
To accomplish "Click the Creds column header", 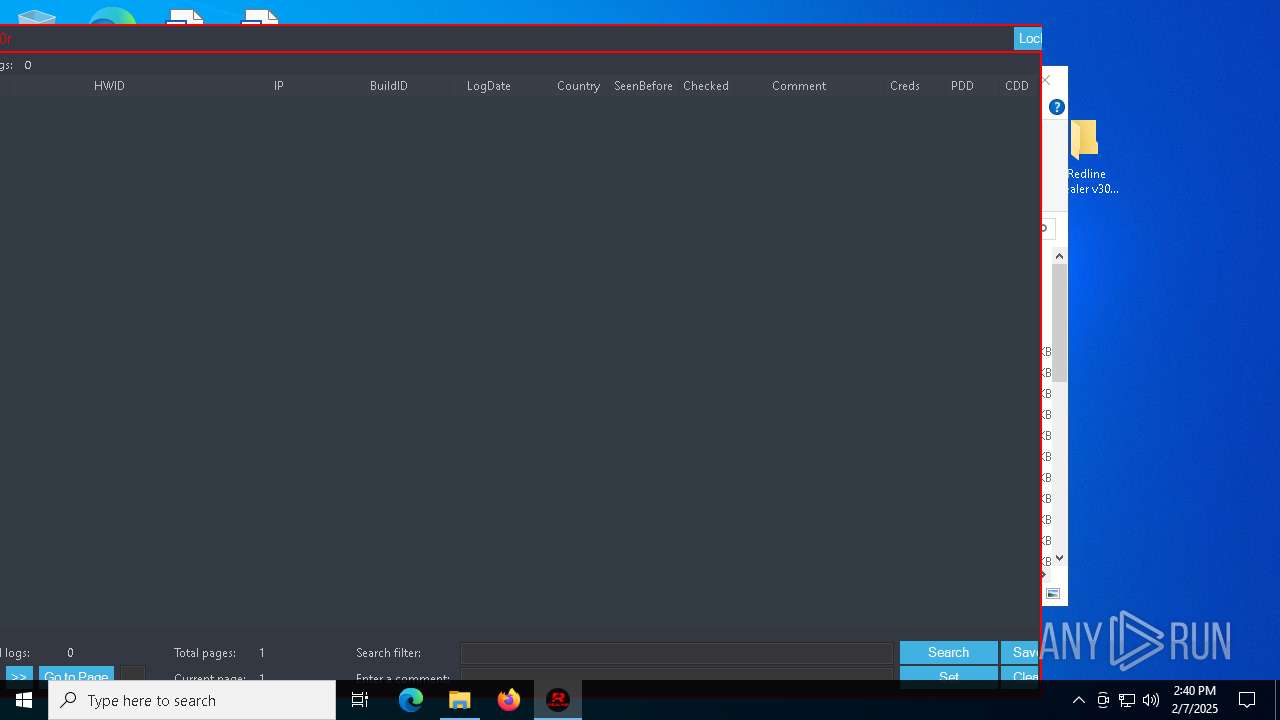I will coord(905,86).
